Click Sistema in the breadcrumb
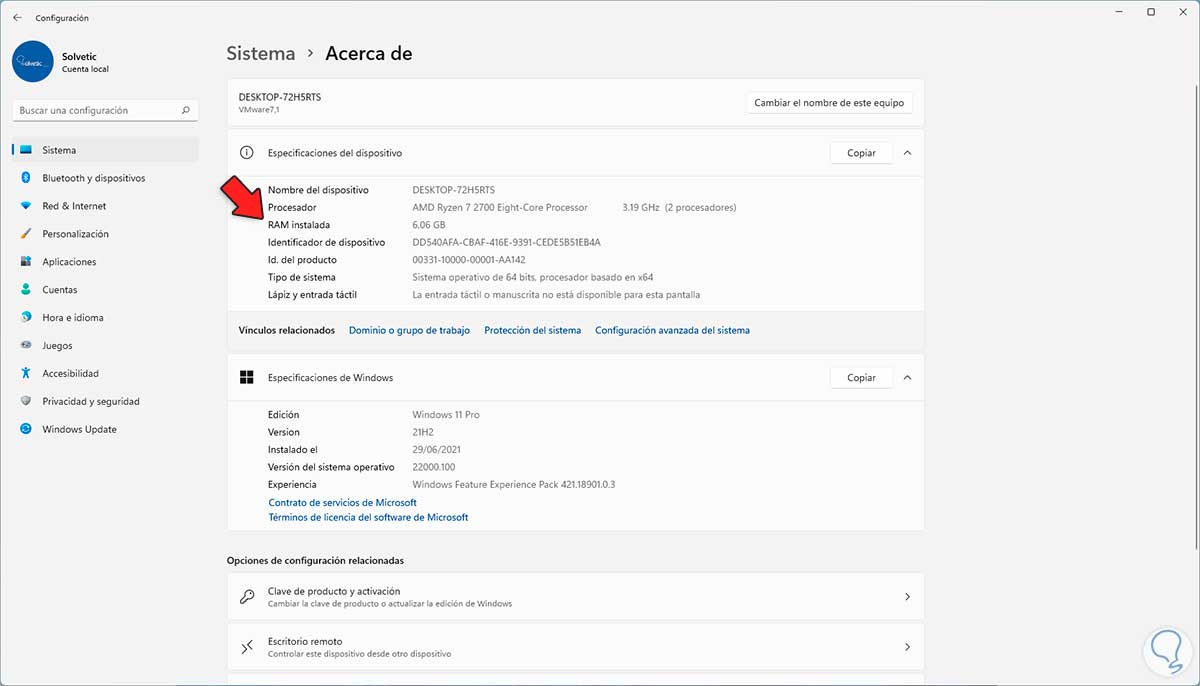Image resolution: width=1200 pixels, height=686 pixels. (261, 54)
